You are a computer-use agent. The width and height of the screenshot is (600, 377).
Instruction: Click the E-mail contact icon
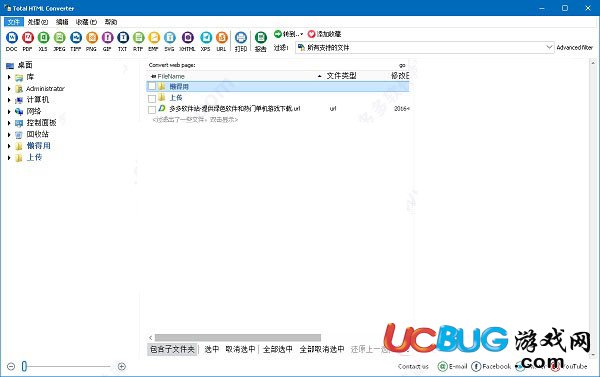tap(443, 366)
